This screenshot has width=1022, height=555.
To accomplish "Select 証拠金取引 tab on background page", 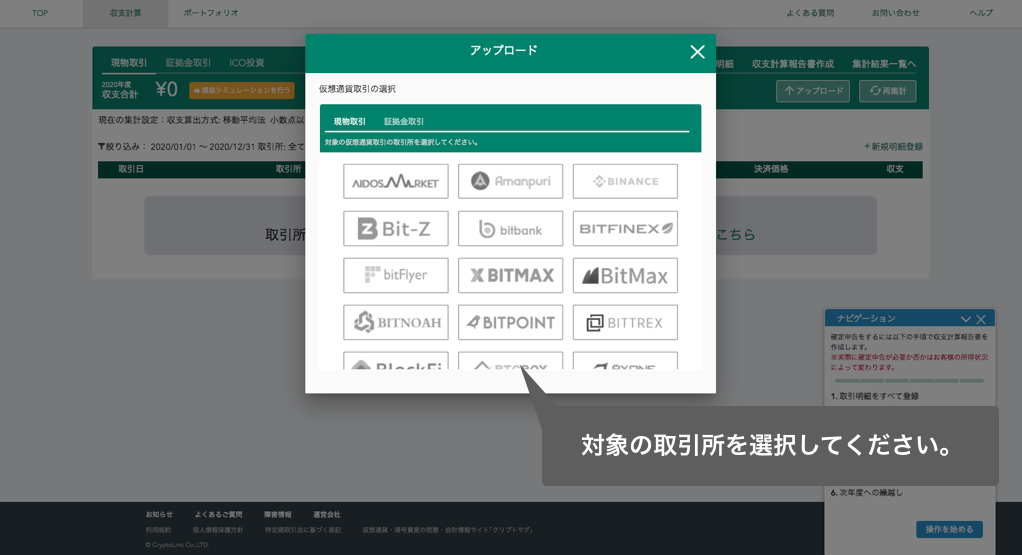I will (188, 63).
